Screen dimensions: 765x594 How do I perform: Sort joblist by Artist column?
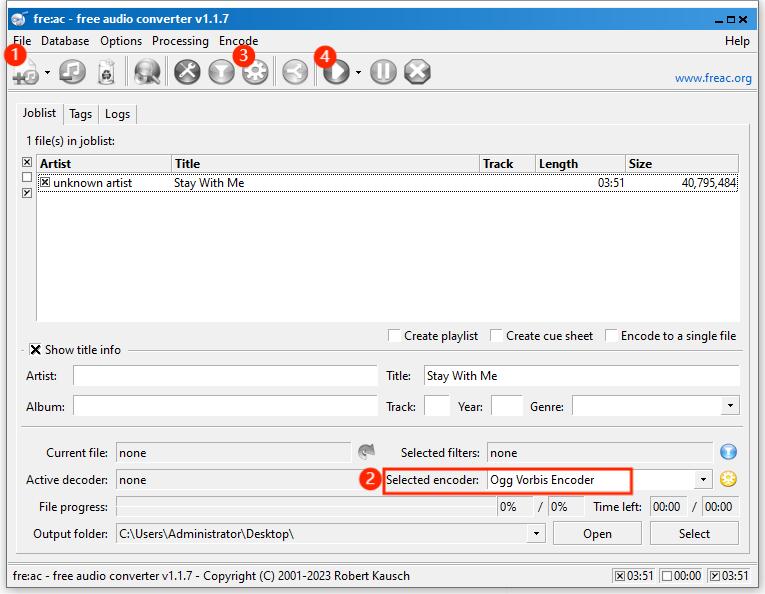(104, 164)
